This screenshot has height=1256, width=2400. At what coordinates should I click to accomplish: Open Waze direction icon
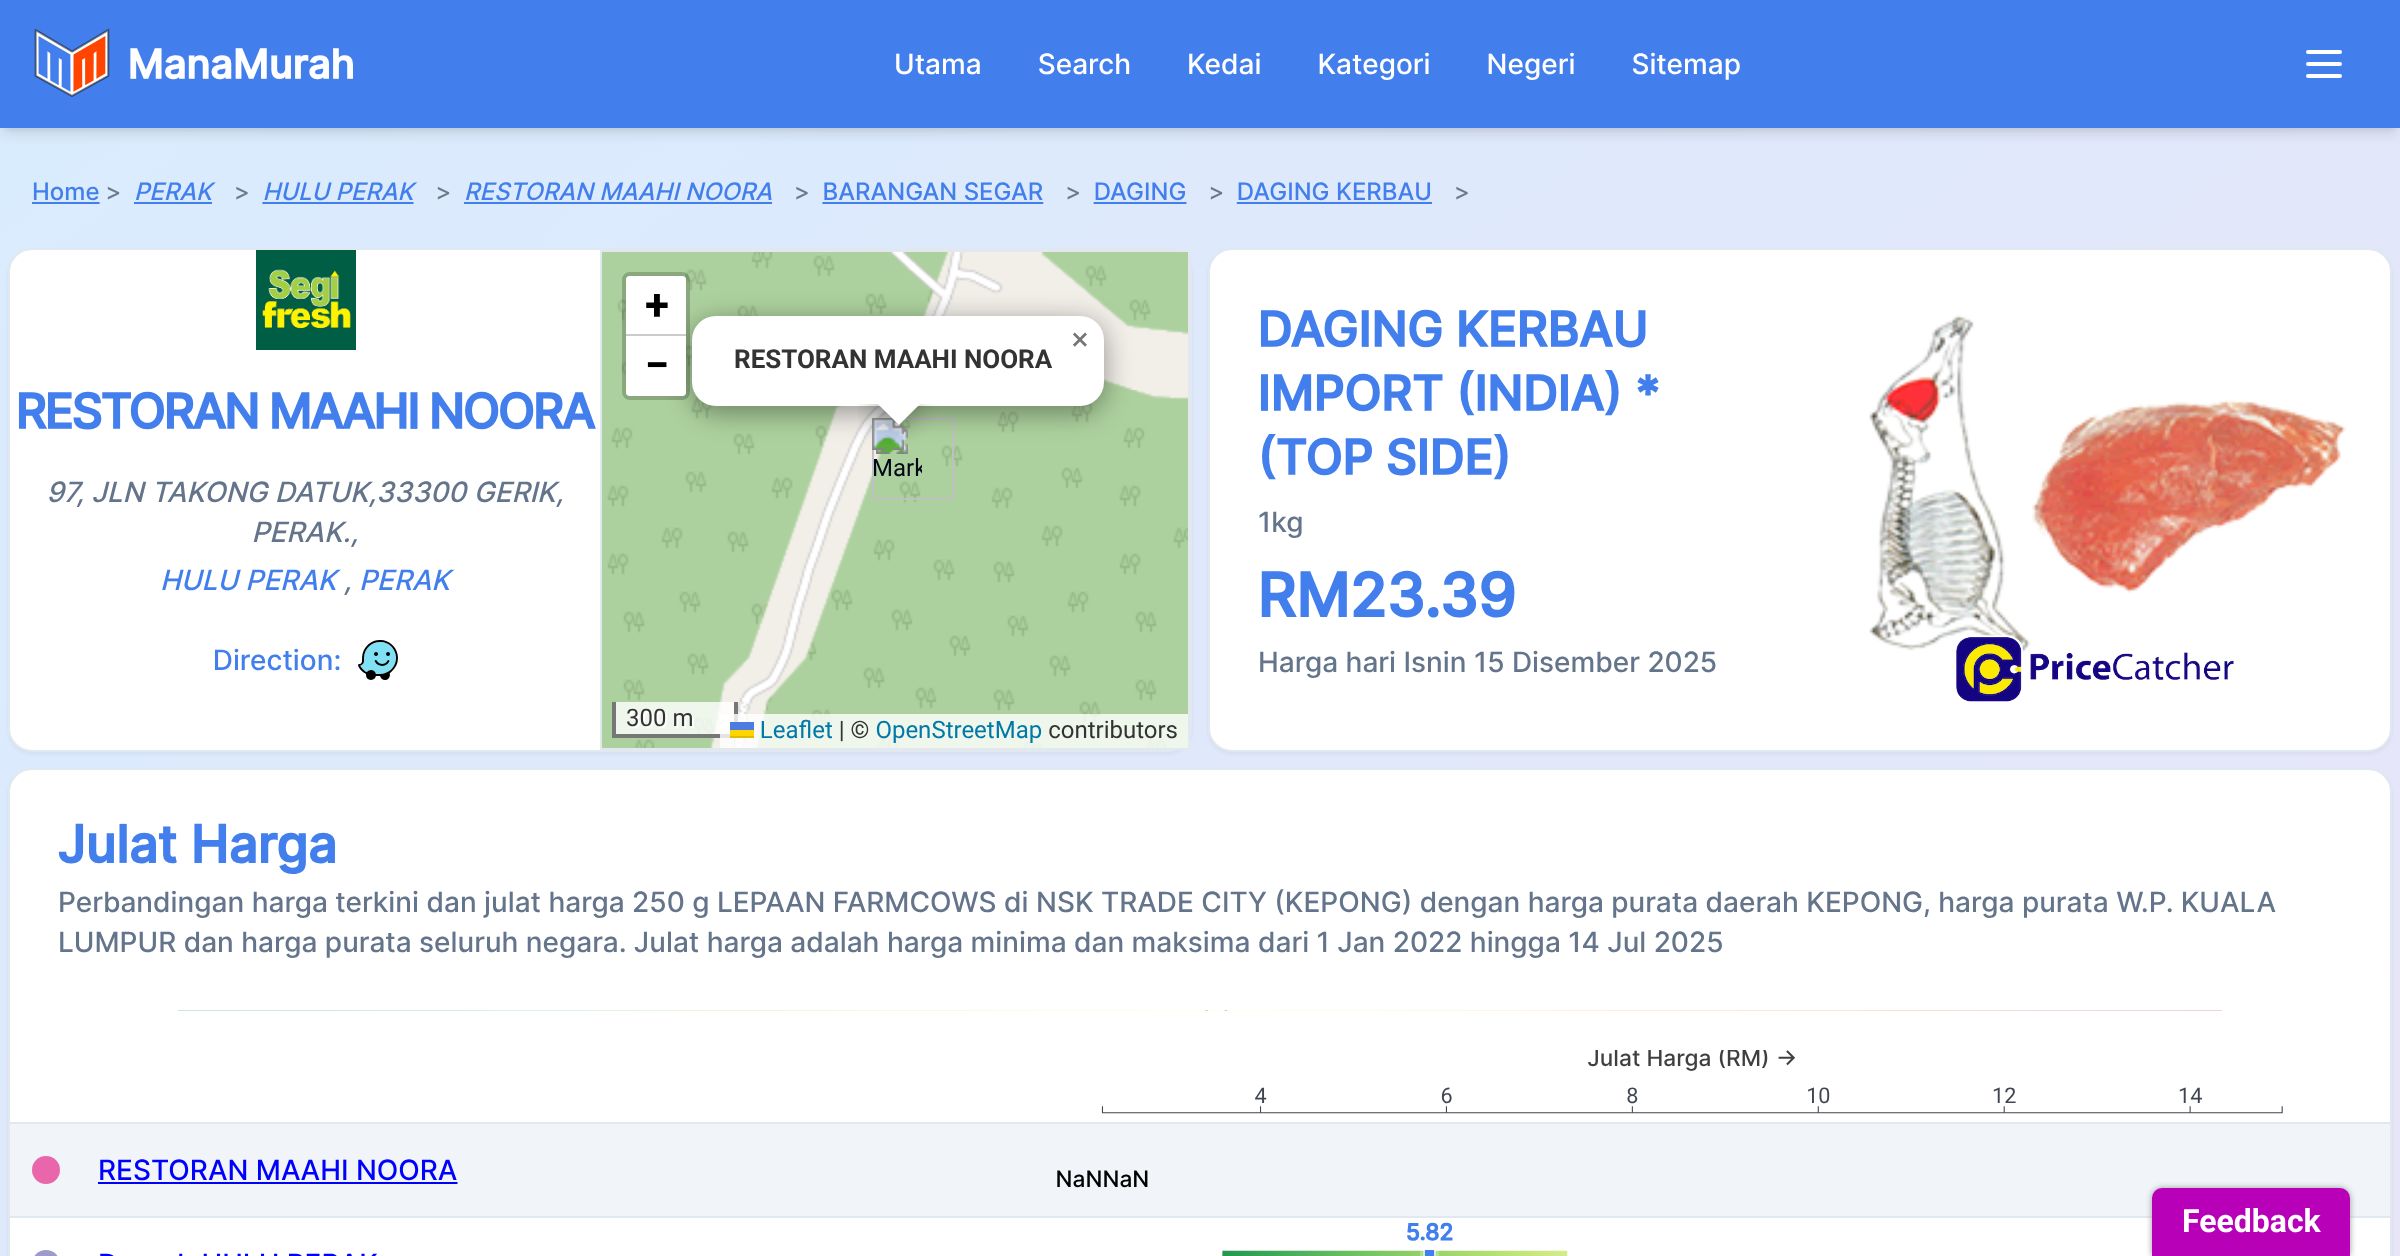(378, 660)
